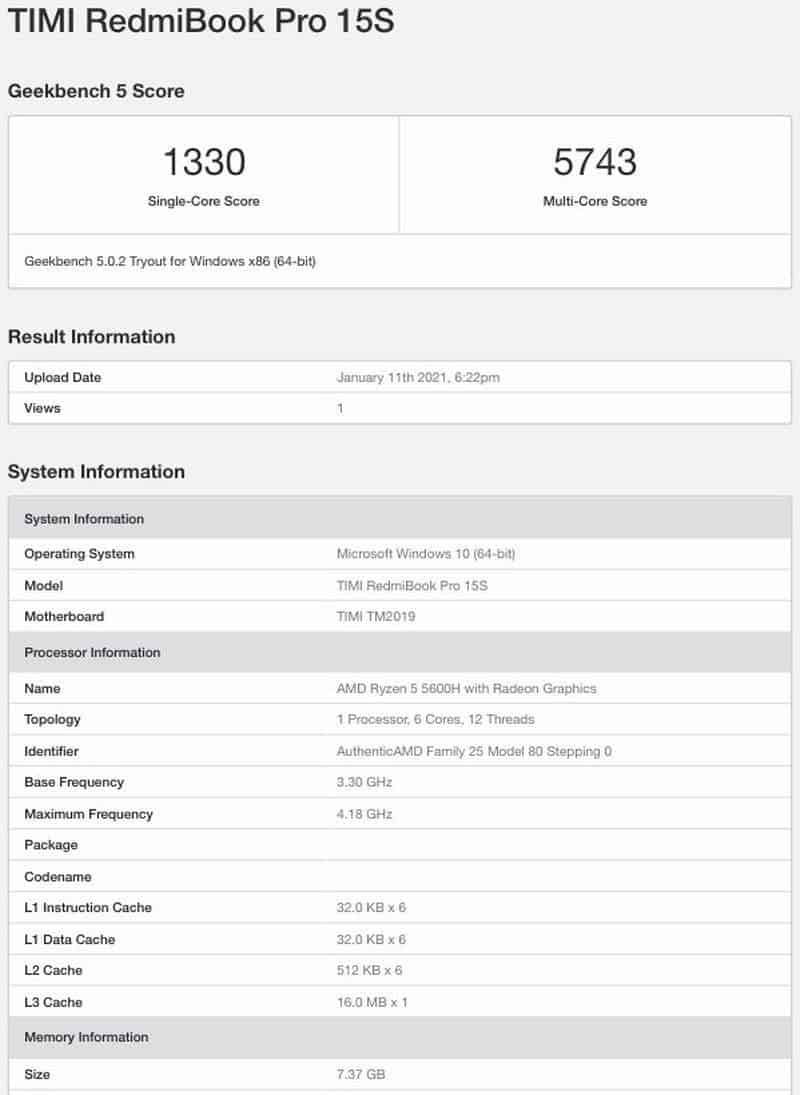Click the L3 Cache value 16.0 MB
This screenshot has height=1095, width=800.
pyautogui.click(x=372, y=1002)
